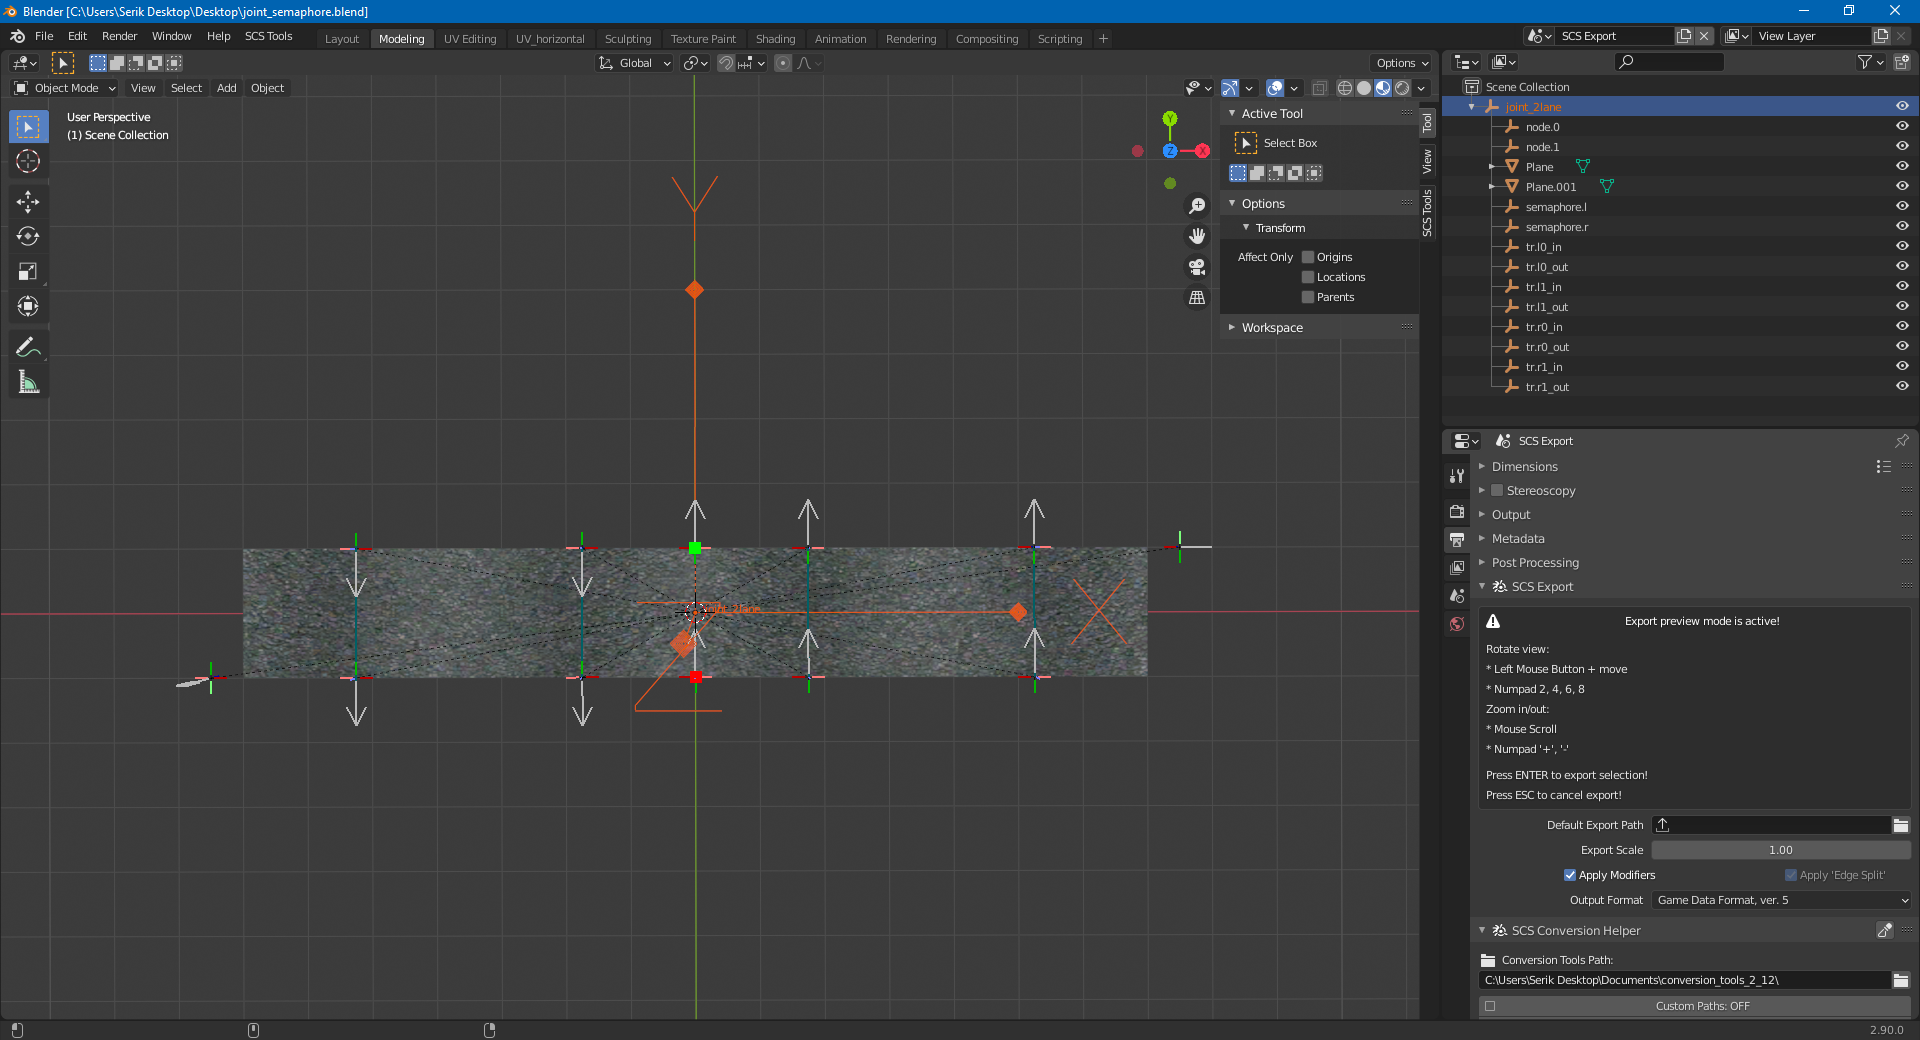The height and width of the screenshot is (1040, 1920).
Task: Toggle camera view in viewport
Action: pyautogui.click(x=1197, y=267)
